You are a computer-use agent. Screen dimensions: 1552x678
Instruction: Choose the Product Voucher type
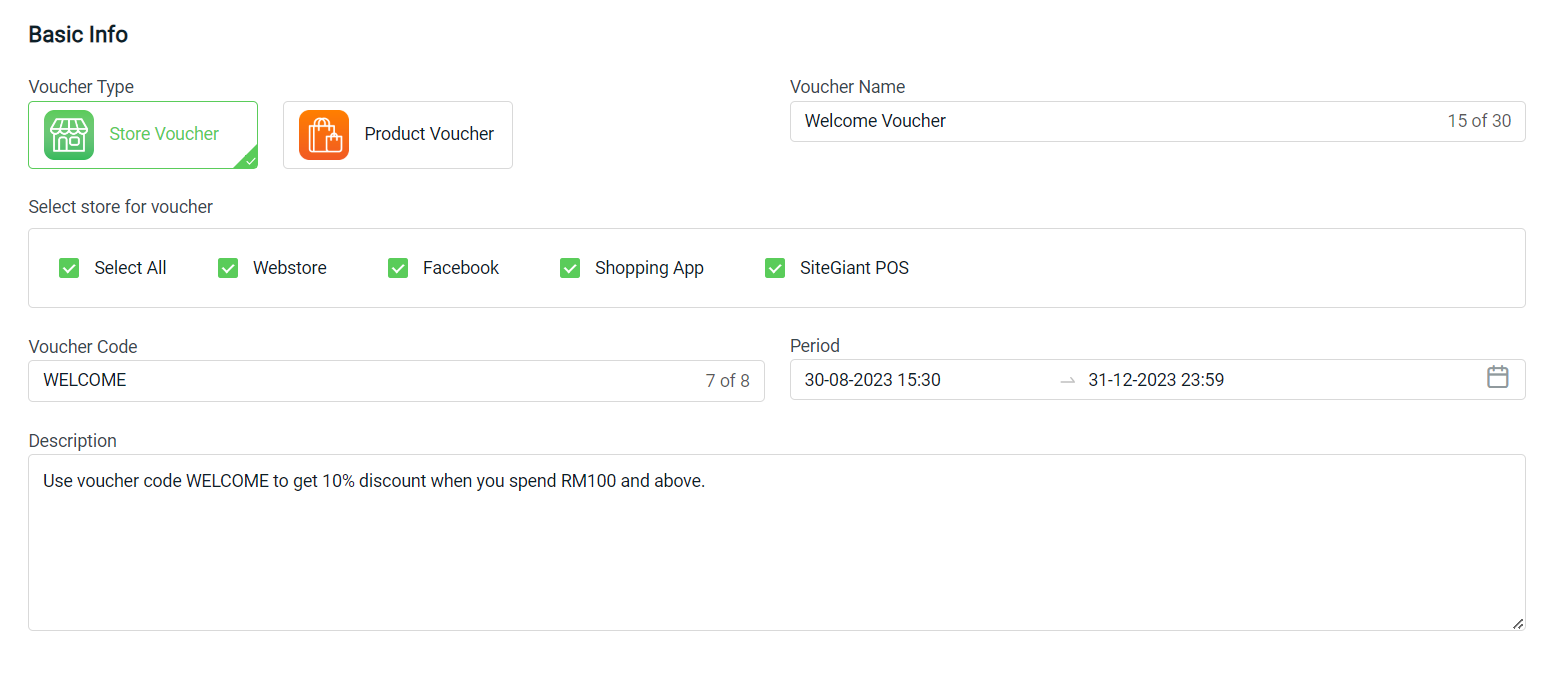click(x=428, y=134)
